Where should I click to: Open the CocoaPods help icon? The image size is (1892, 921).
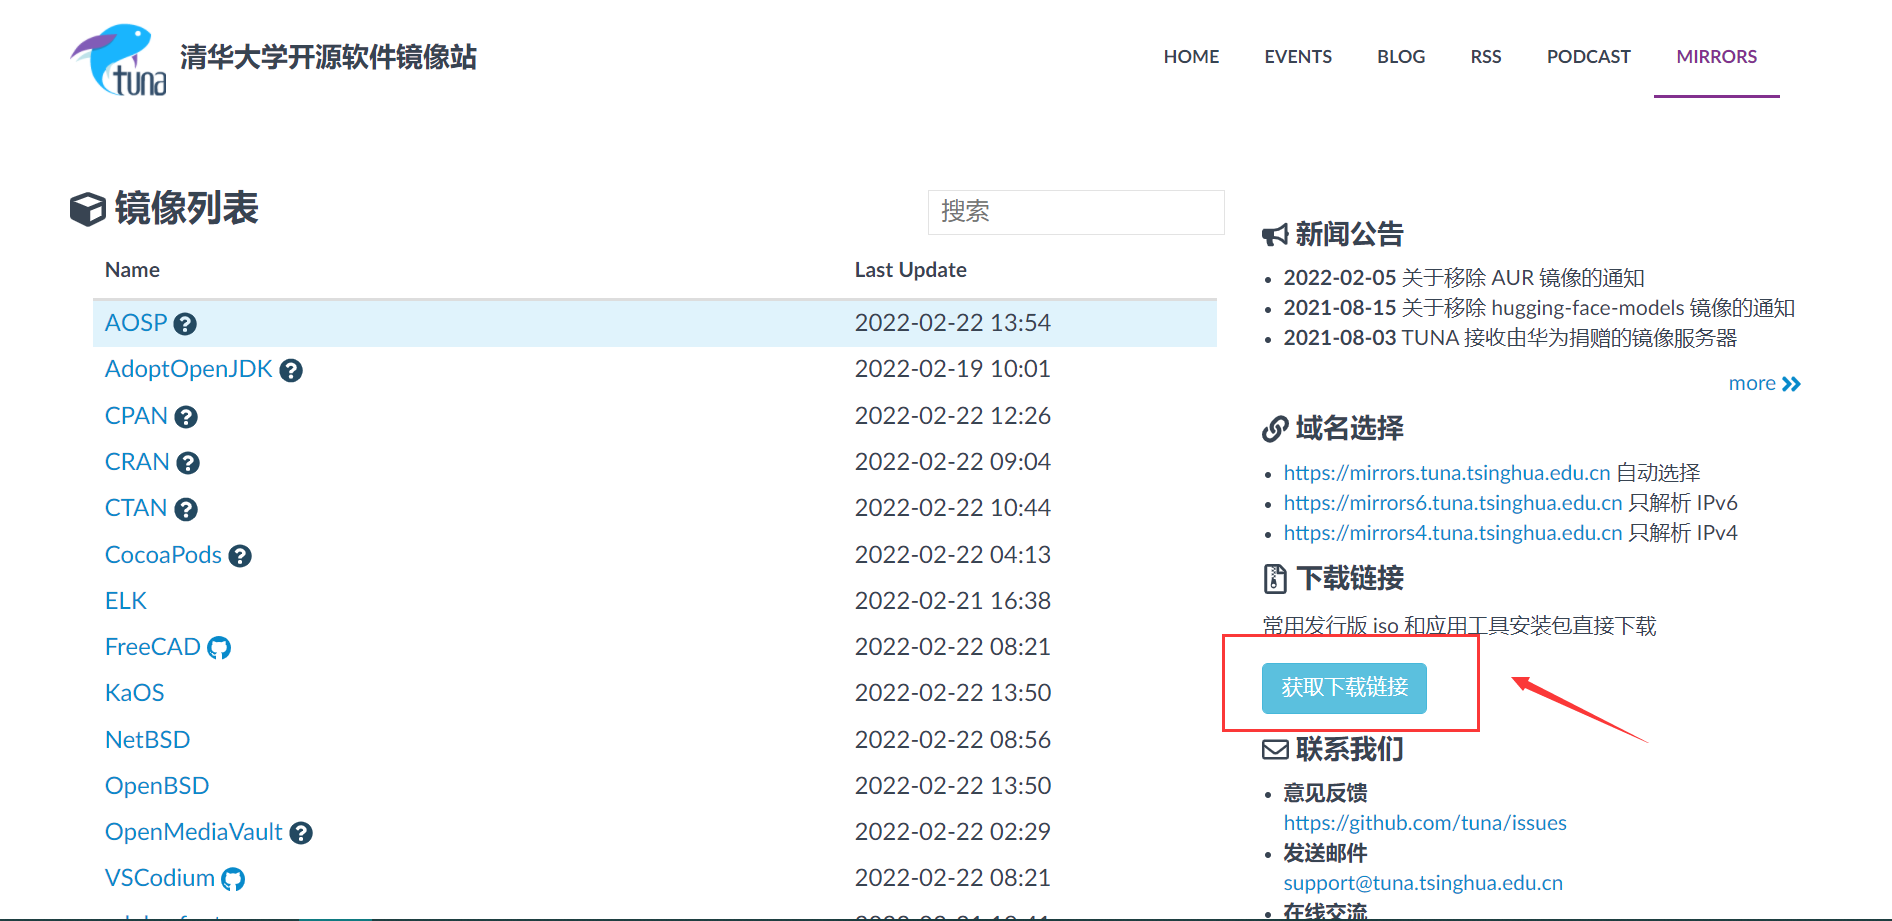[x=239, y=555]
